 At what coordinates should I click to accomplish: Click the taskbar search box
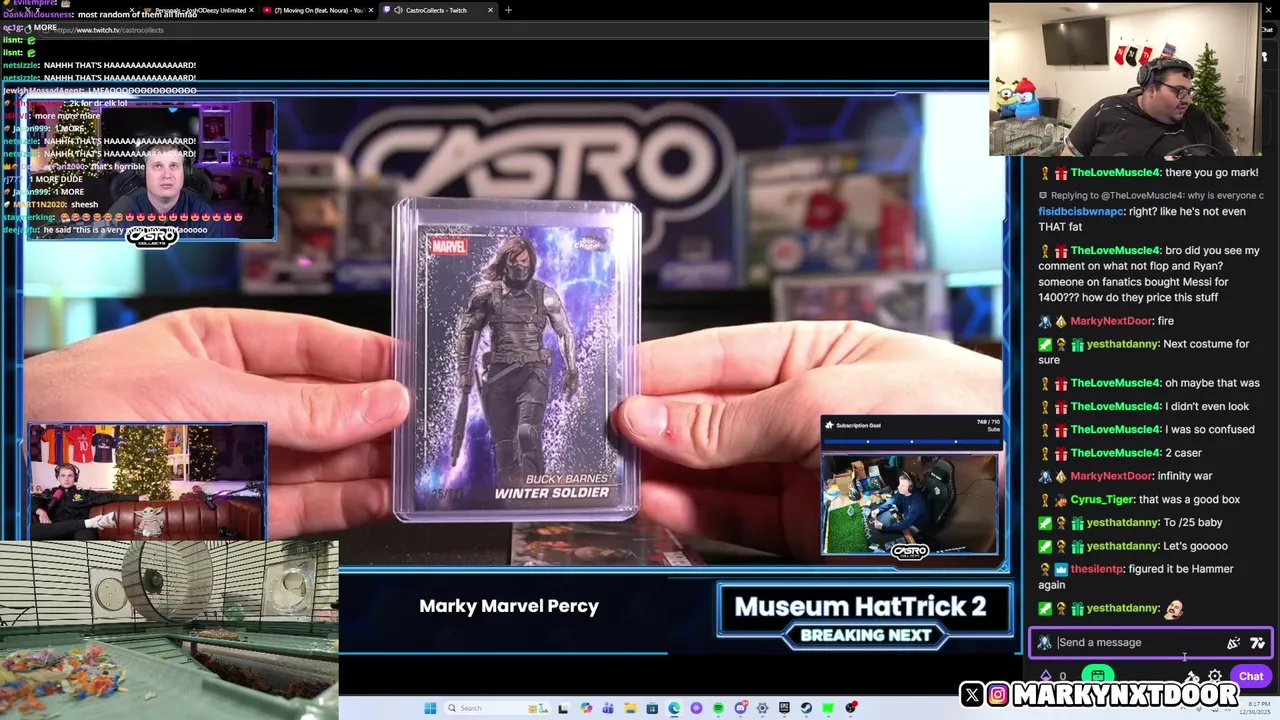point(497,708)
